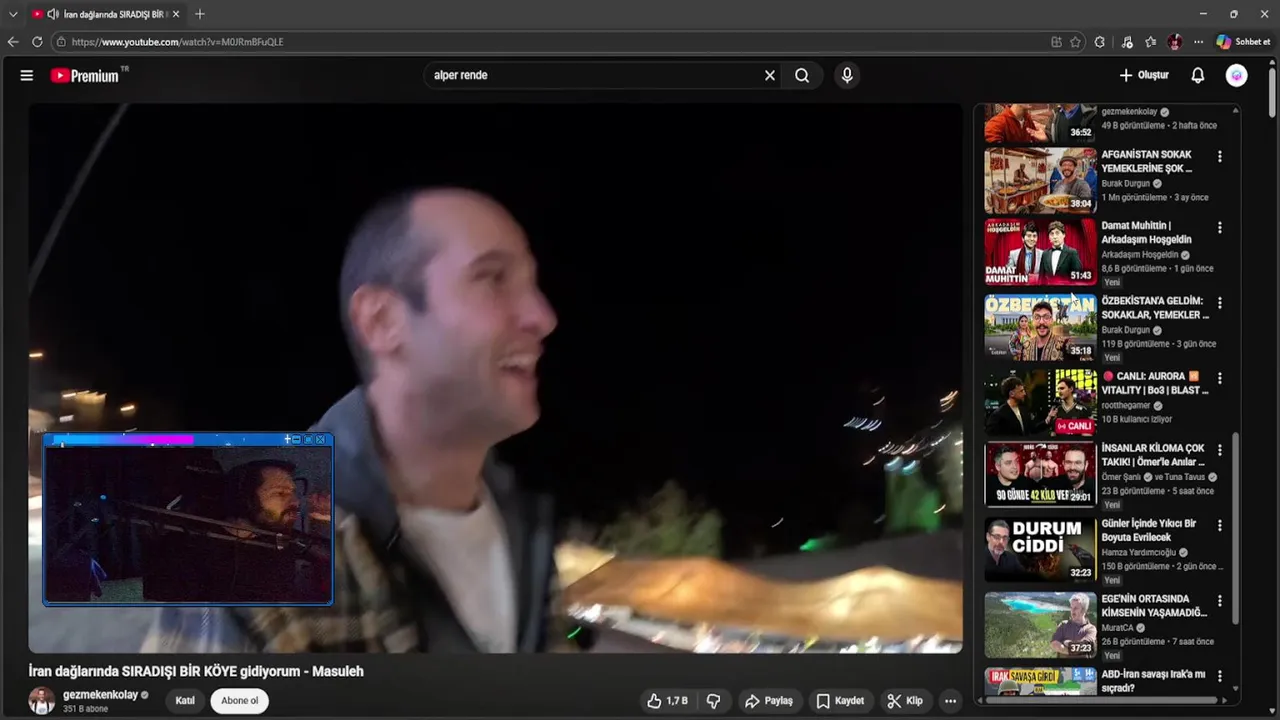Open ÖZBEKİSTAN'A GELDİM video thumbnail
This screenshot has height=720, width=1280.
(1040, 327)
